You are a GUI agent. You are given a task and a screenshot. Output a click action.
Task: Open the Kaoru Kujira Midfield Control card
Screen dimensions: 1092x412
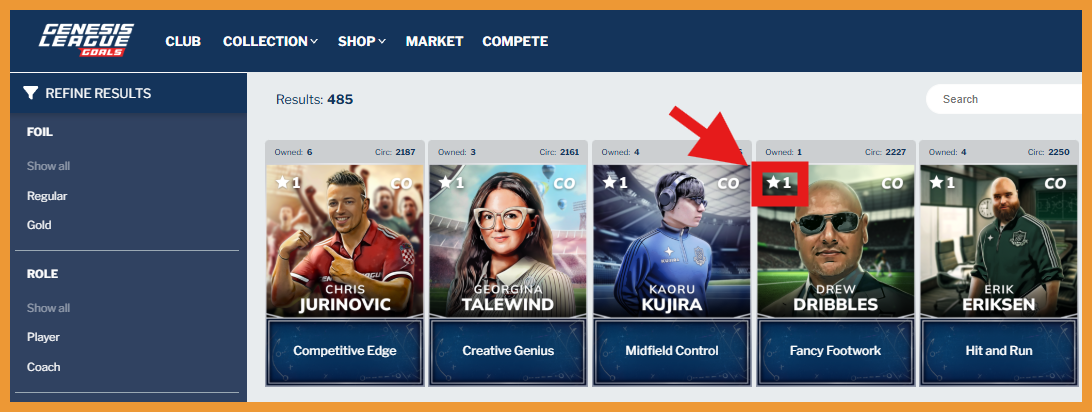pyautogui.click(x=671, y=263)
